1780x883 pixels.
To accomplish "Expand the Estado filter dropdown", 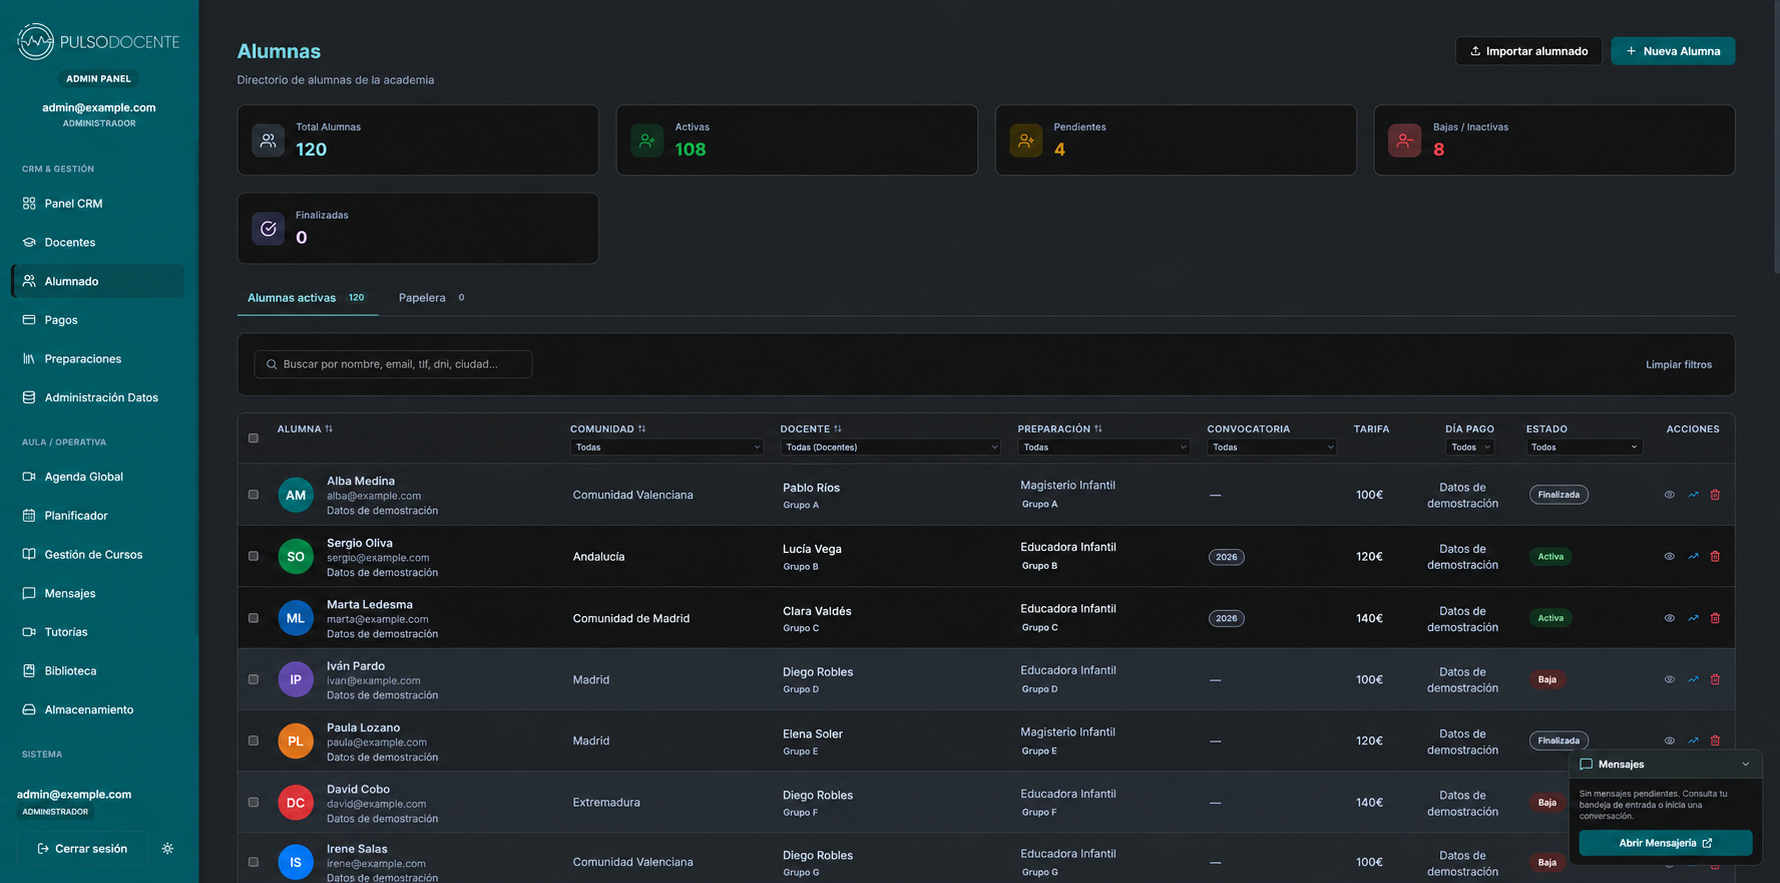I will (x=1584, y=447).
